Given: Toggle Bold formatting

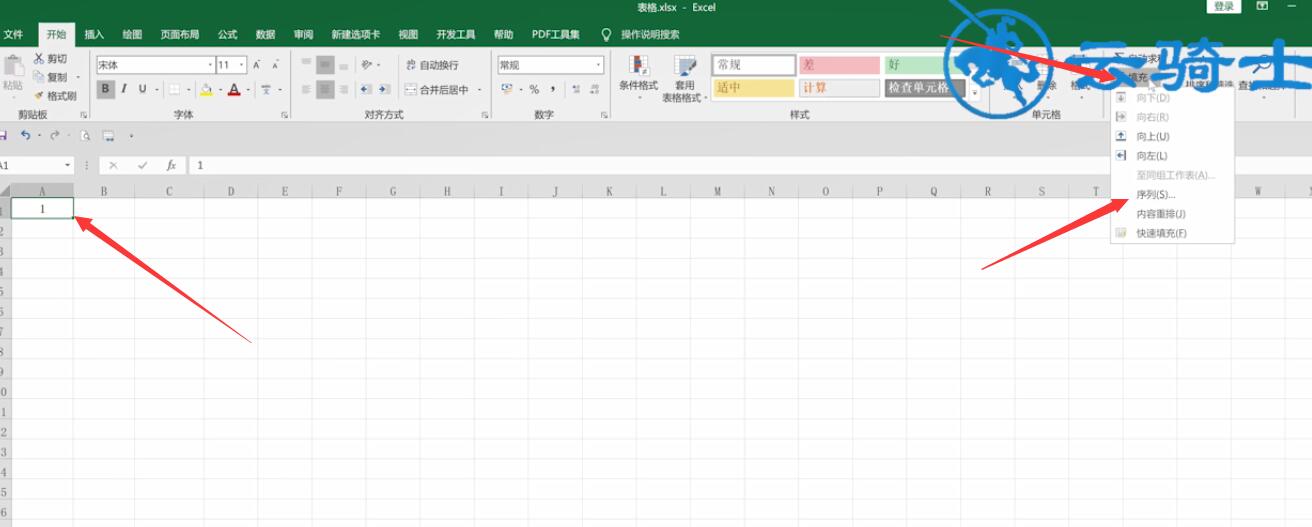Looking at the screenshot, I should (106, 89).
